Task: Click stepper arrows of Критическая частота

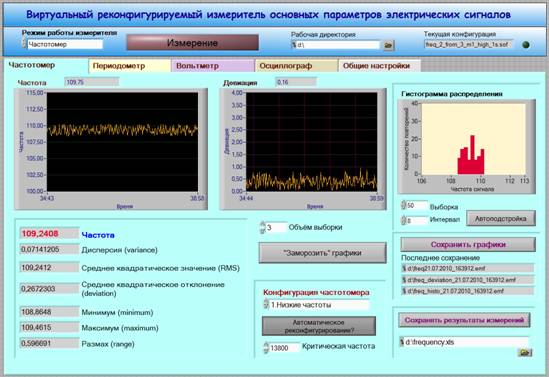Action: click(x=266, y=348)
